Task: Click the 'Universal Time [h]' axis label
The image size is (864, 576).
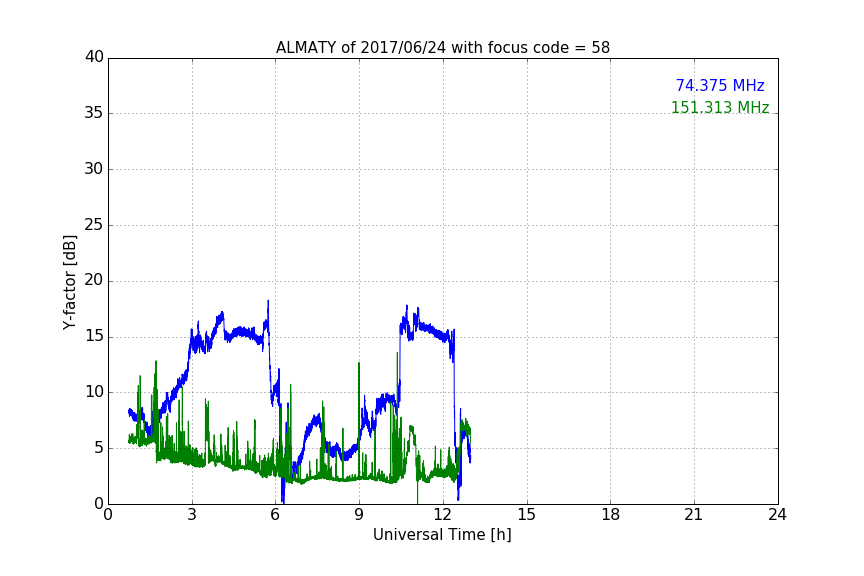Action: click(x=442, y=535)
